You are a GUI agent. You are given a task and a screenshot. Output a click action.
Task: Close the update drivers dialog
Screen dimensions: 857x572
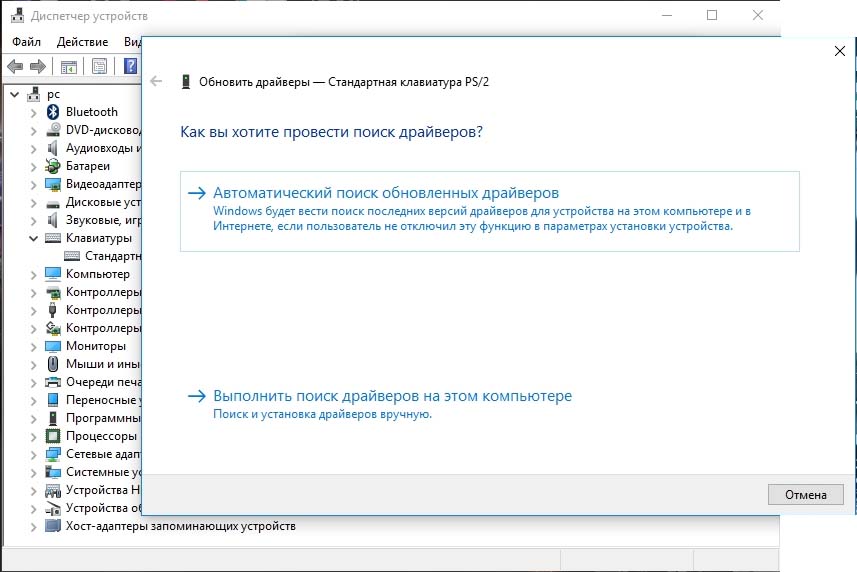click(840, 51)
